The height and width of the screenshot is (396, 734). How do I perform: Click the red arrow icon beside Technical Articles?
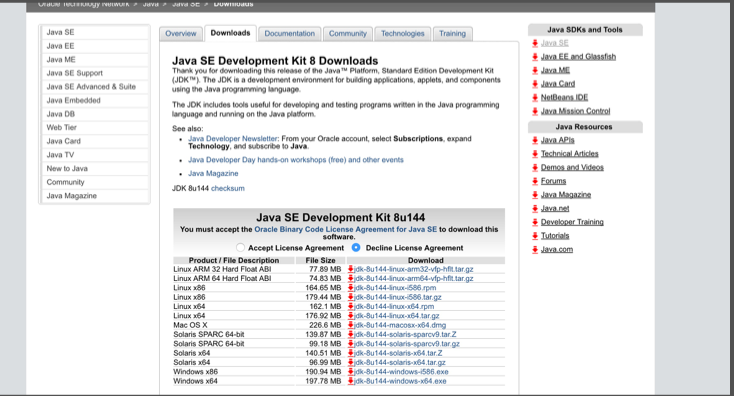pyautogui.click(x=535, y=154)
